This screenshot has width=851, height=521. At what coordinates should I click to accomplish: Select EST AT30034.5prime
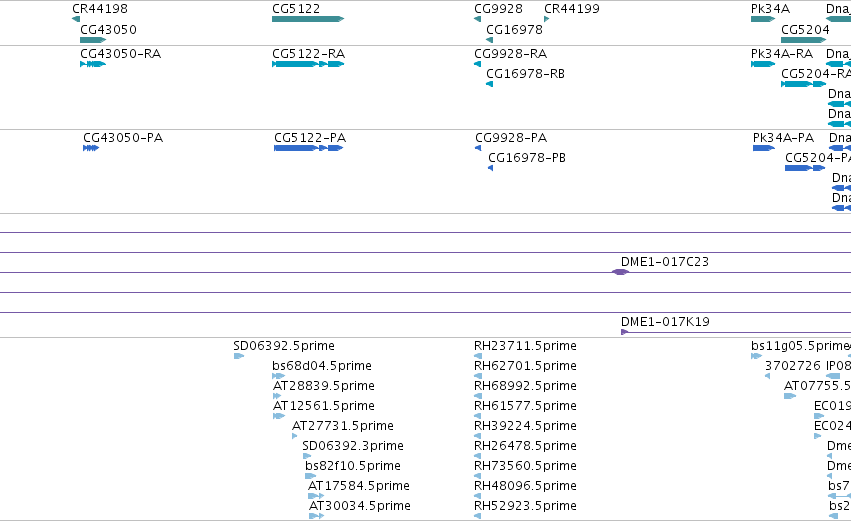click(x=316, y=516)
